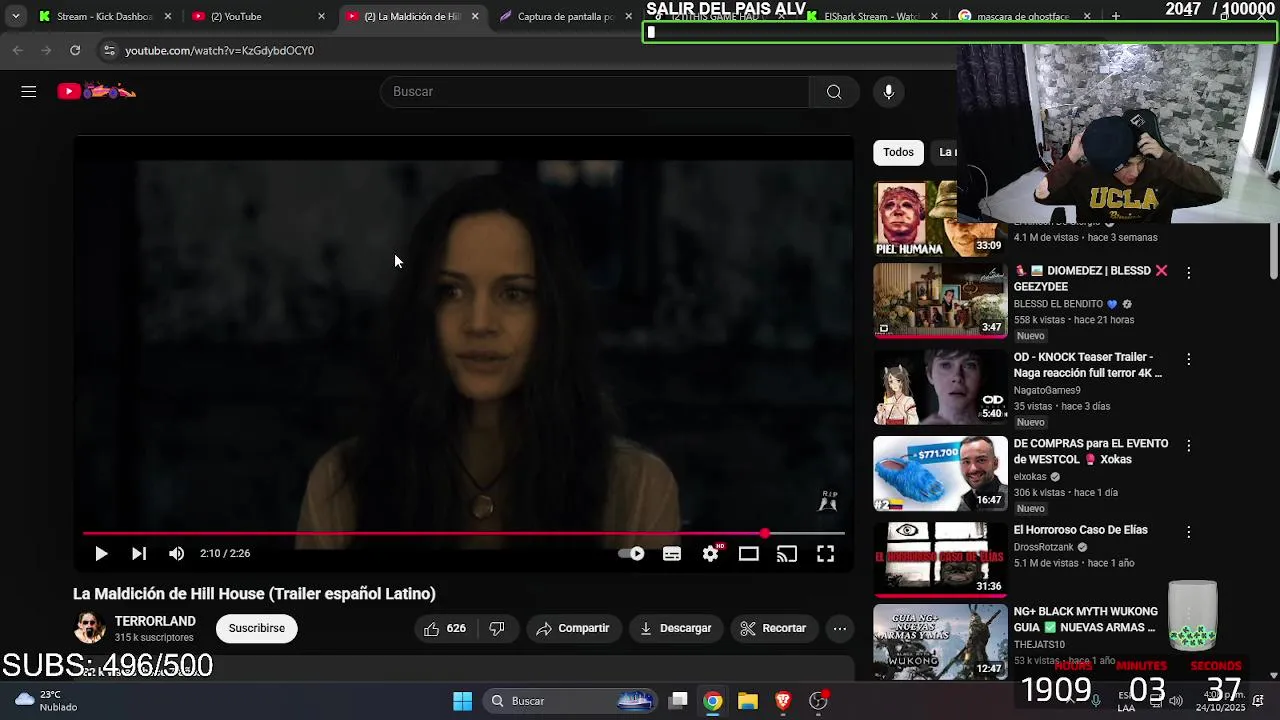This screenshot has width=1280, height=720.
Task: Start voice search with microphone icon
Action: (888, 92)
